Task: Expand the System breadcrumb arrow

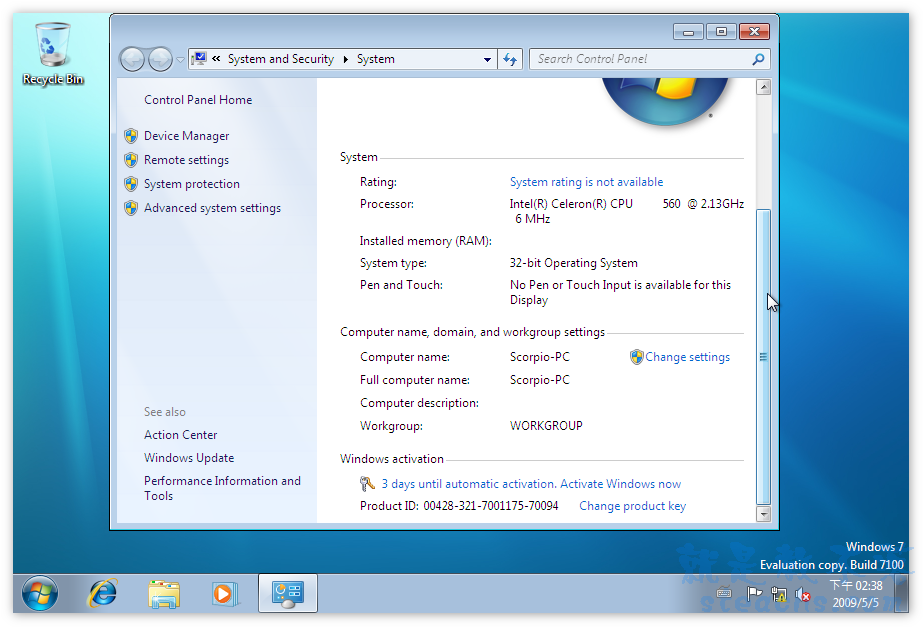Action: [346, 59]
